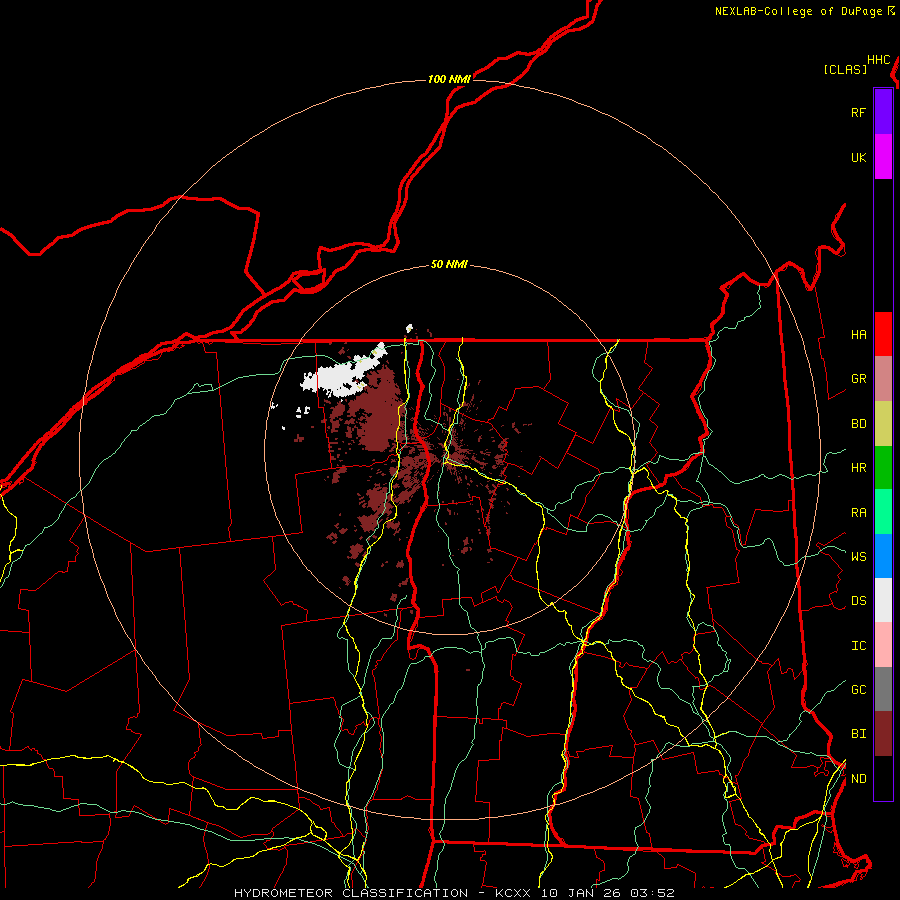Click the ND legend label
Image resolution: width=900 pixels, height=900 pixels.
858,778
